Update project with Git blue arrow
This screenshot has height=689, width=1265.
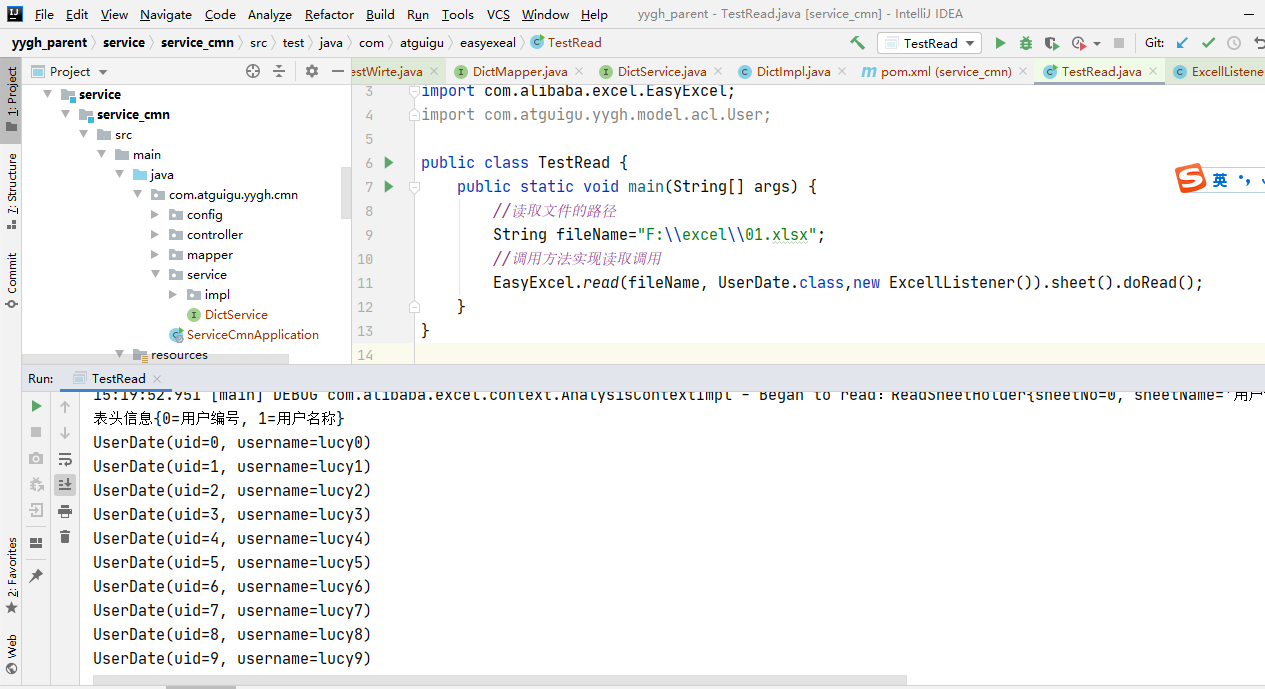coord(1182,43)
